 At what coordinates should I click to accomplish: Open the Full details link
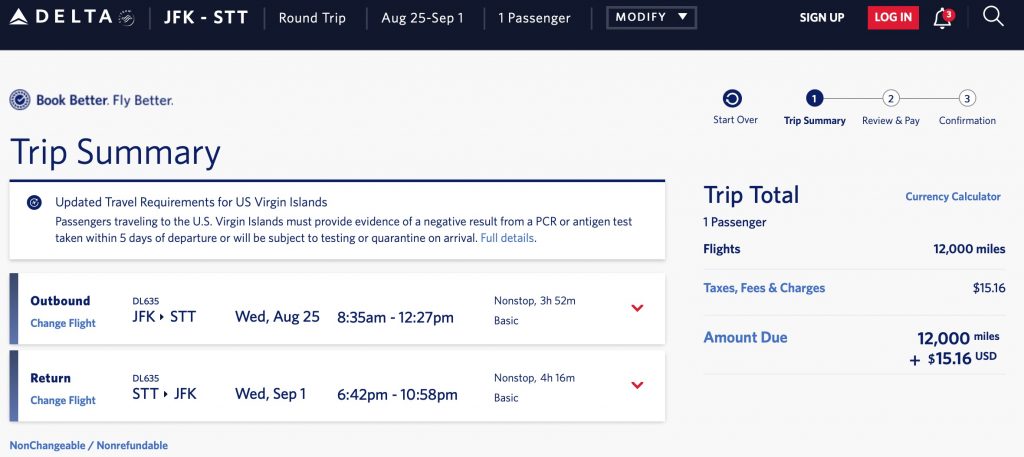(x=507, y=238)
